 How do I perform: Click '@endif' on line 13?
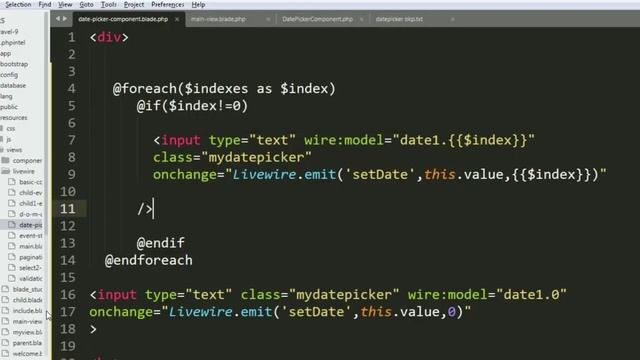(160, 243)
